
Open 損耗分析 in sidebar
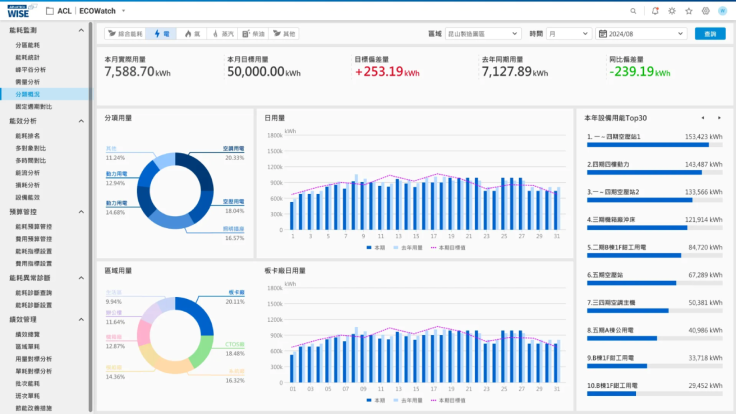(28, 185)
